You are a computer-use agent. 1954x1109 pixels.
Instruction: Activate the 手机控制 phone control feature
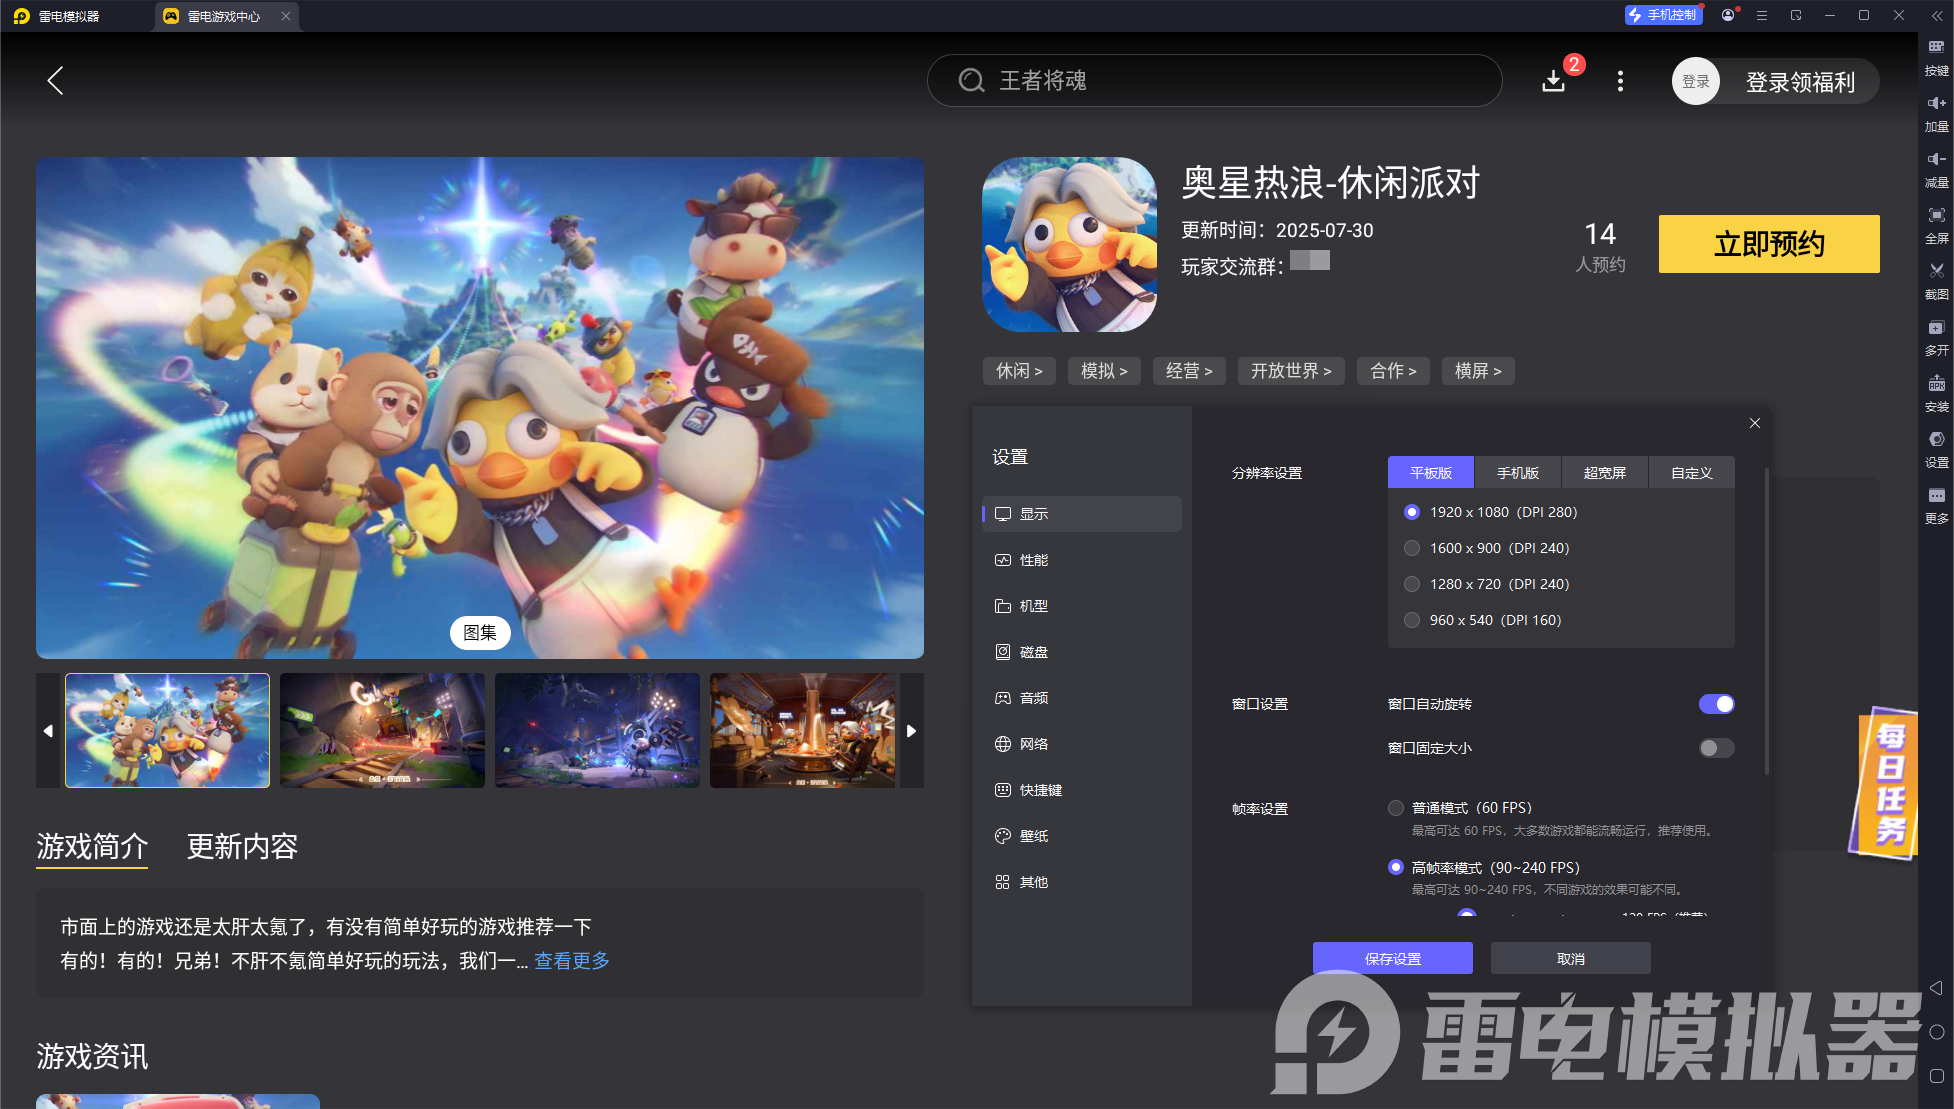tap(1663, 15)
